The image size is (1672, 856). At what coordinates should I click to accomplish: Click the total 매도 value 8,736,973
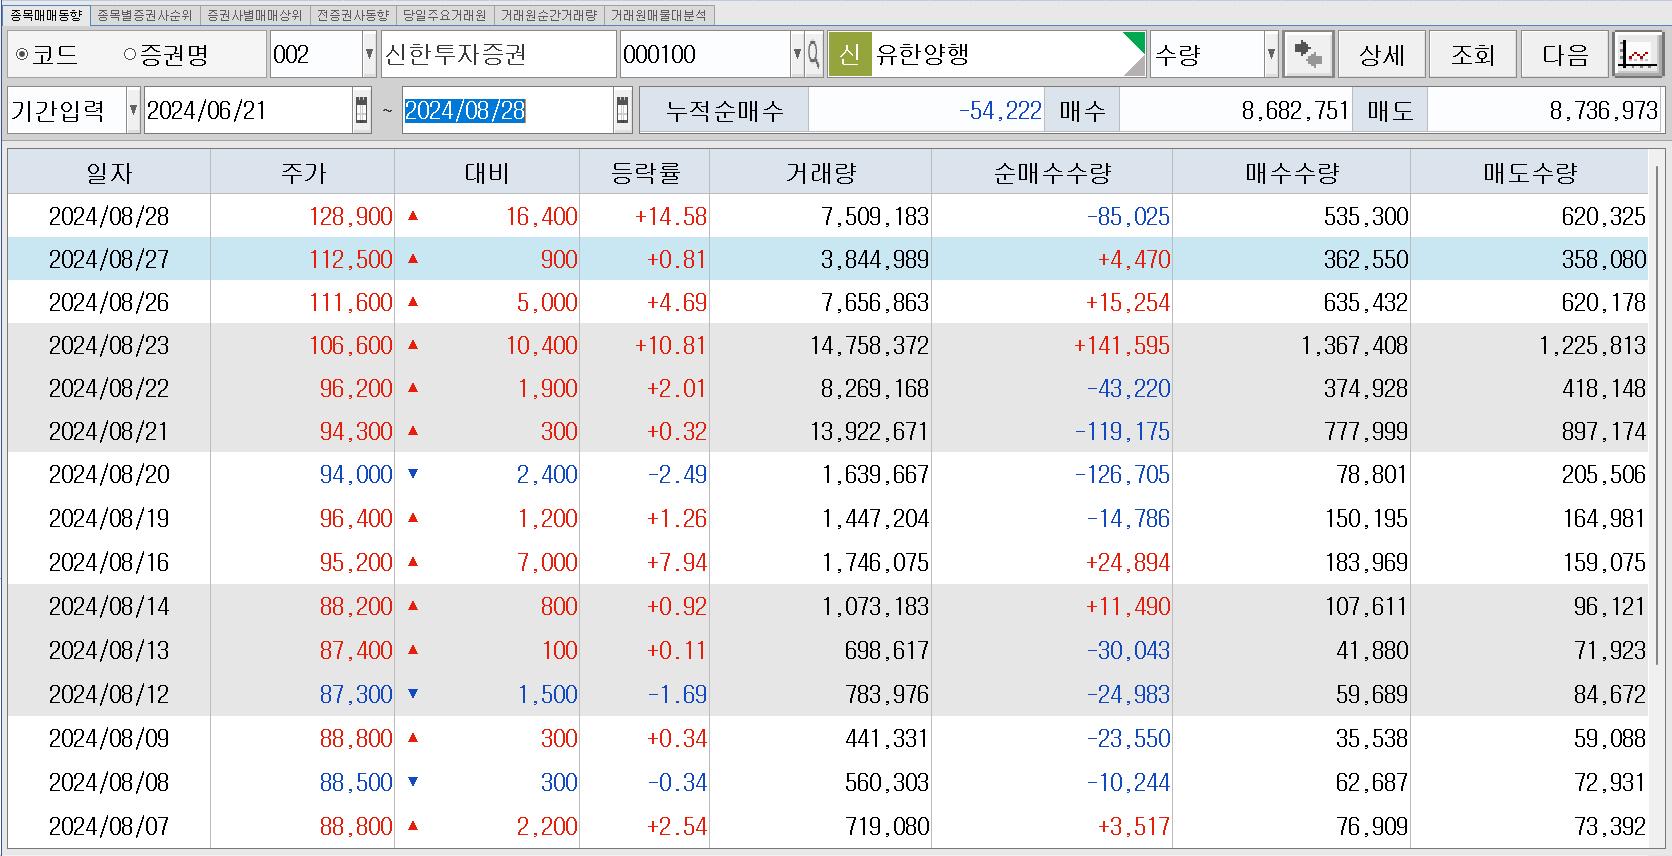(x=1604, y=110)
